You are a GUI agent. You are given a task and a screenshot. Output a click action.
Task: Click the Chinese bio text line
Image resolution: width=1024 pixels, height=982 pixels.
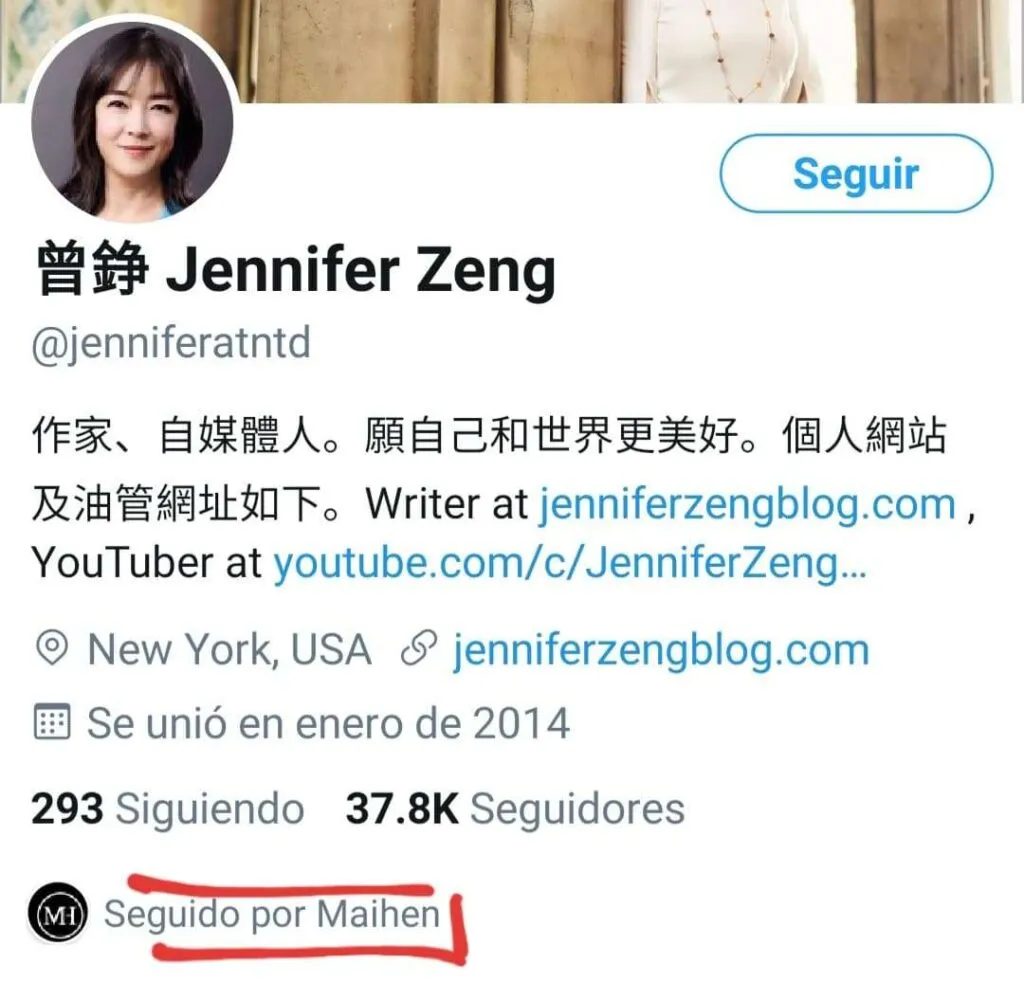pyautogui.click(x=489, y=436)
